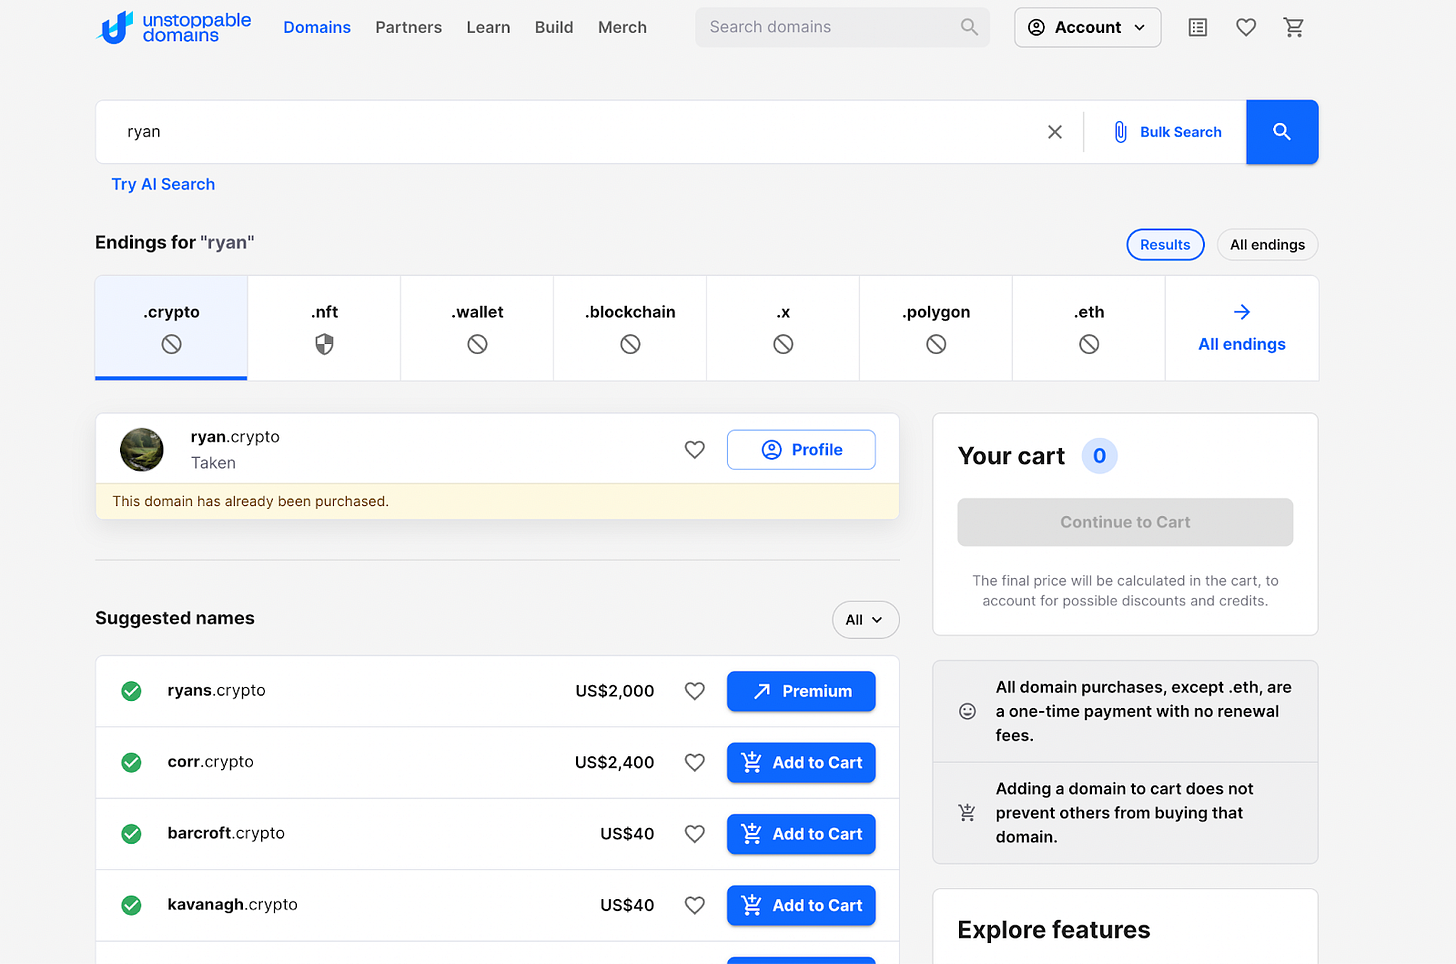Click the Explore features heading
This screenshot has height=964, width=1456.
pos(1054,930)
